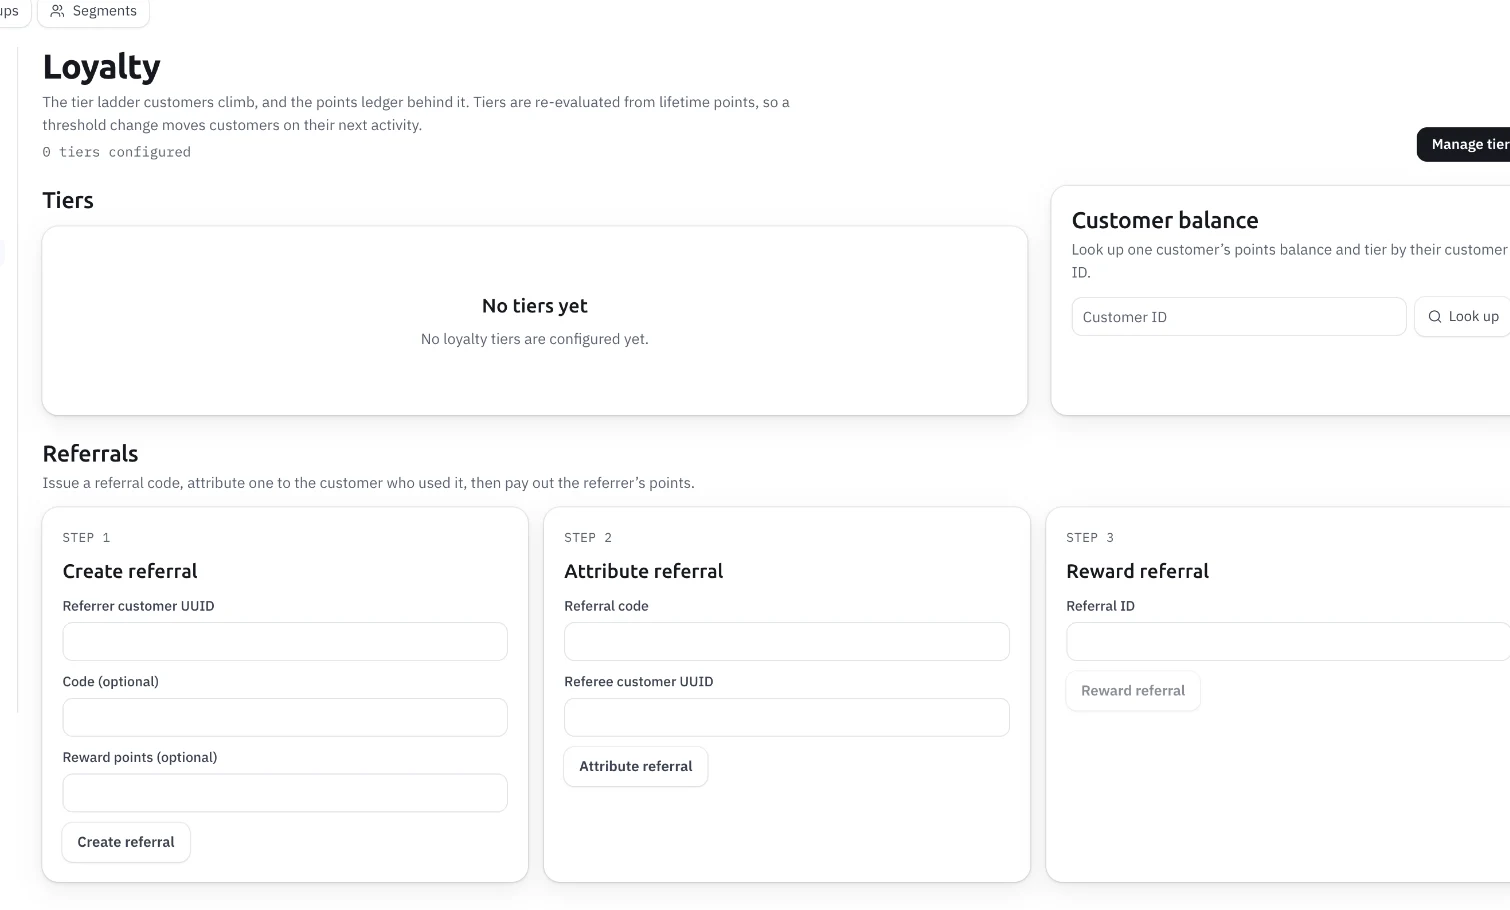Click the magnifier icon in Look up

point(1434,317)
